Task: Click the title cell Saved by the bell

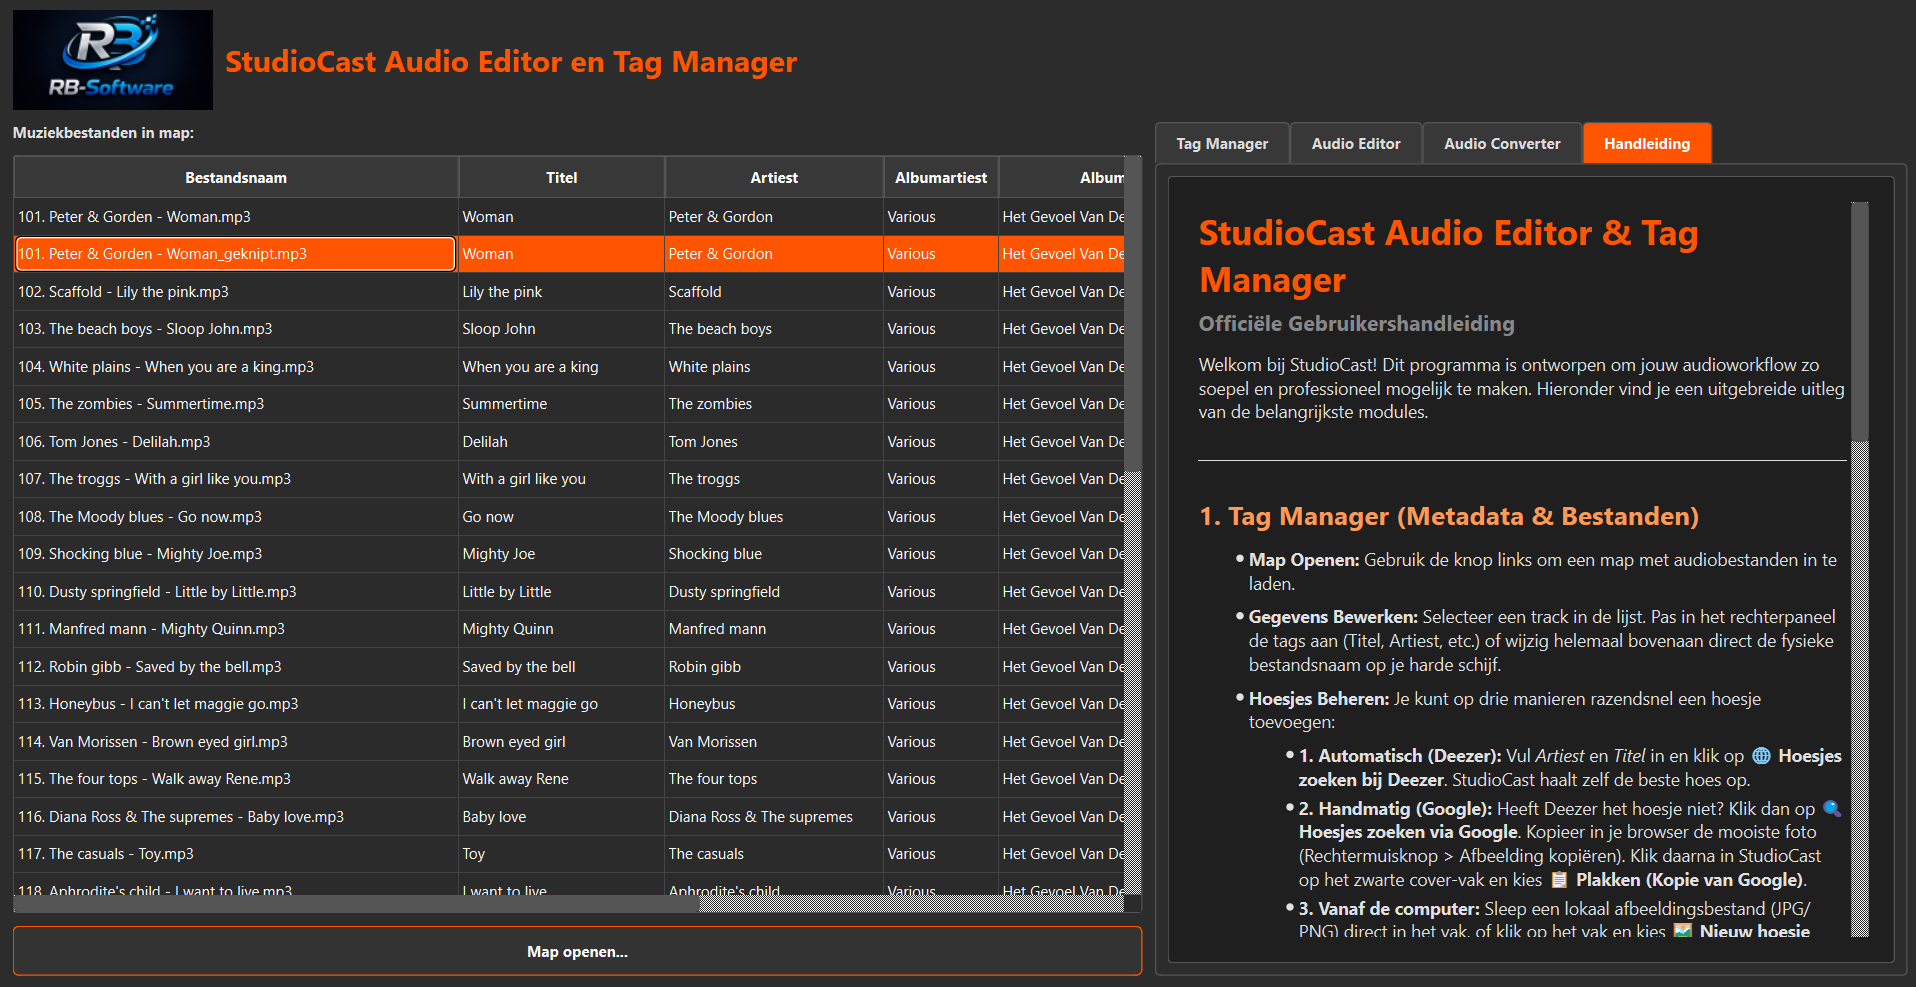Action: (562, 666)
